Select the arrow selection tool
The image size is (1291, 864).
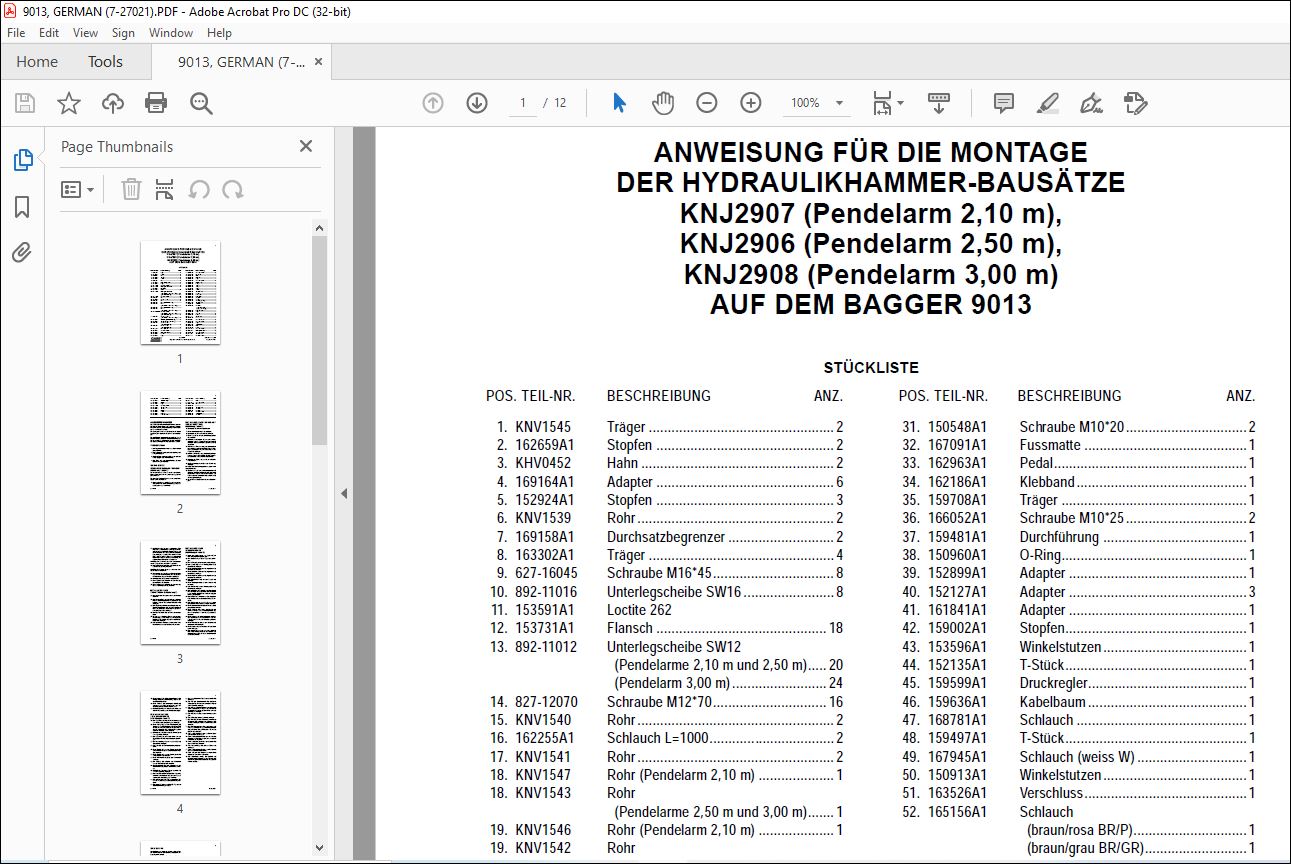(620, 103)
